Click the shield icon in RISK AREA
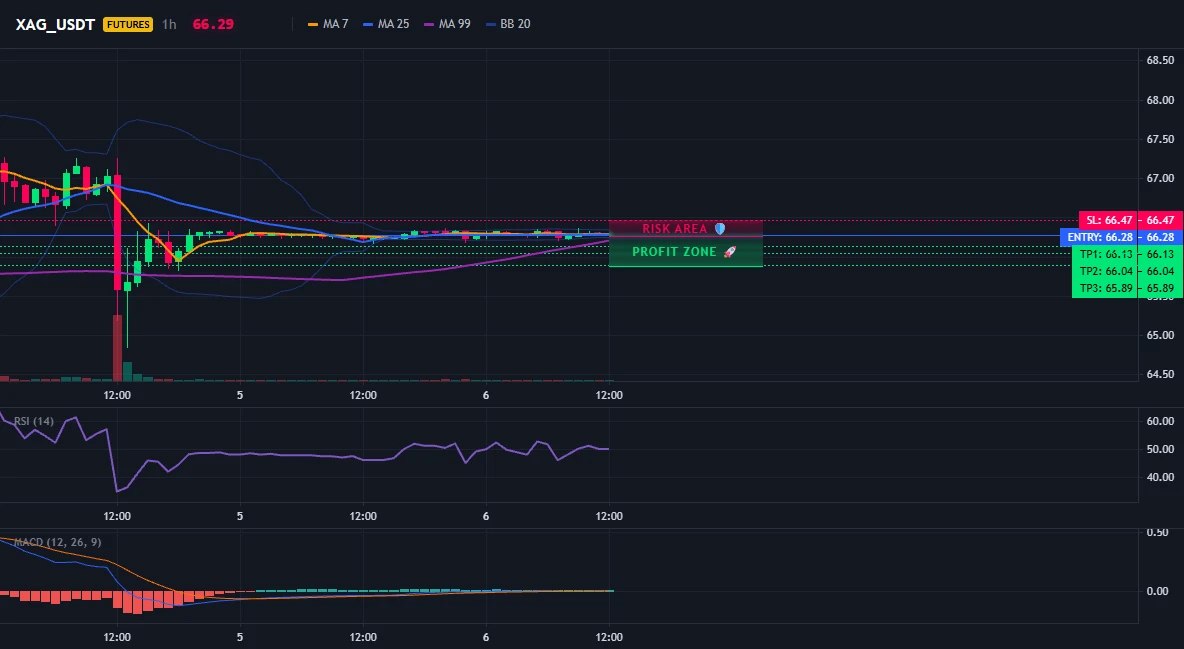 [720, 228]
